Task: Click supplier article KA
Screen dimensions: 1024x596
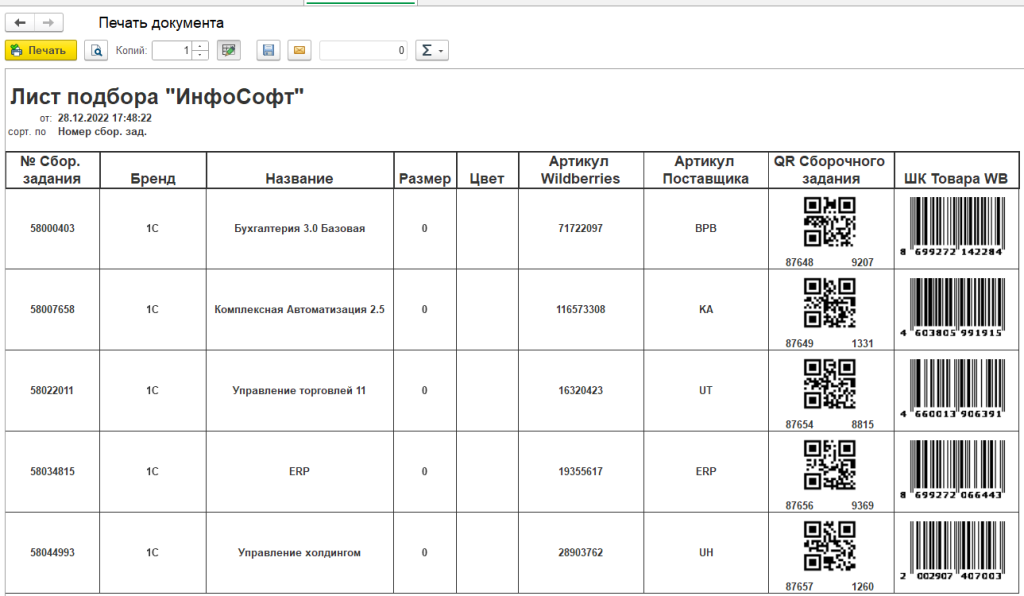Action: tap(706, 309)
